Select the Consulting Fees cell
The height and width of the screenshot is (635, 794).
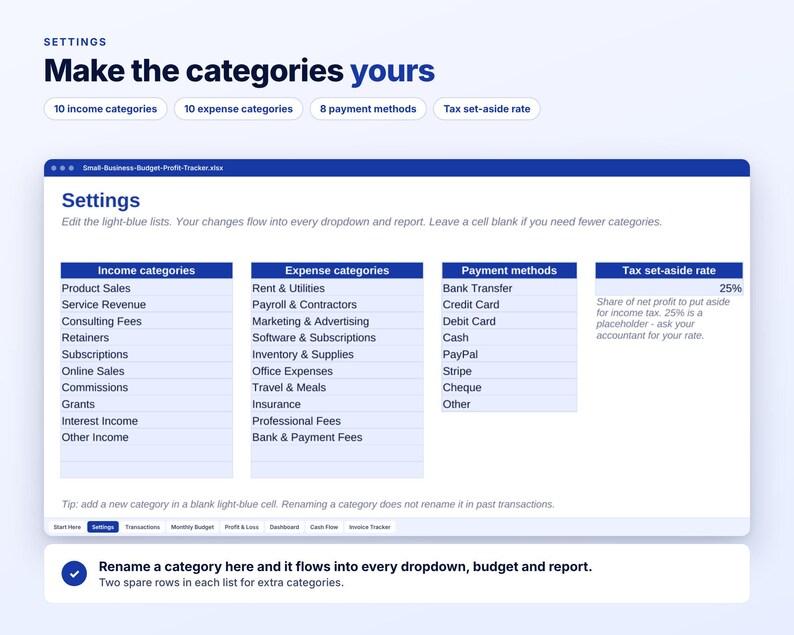pyautogui.click(x=146, y=321)
